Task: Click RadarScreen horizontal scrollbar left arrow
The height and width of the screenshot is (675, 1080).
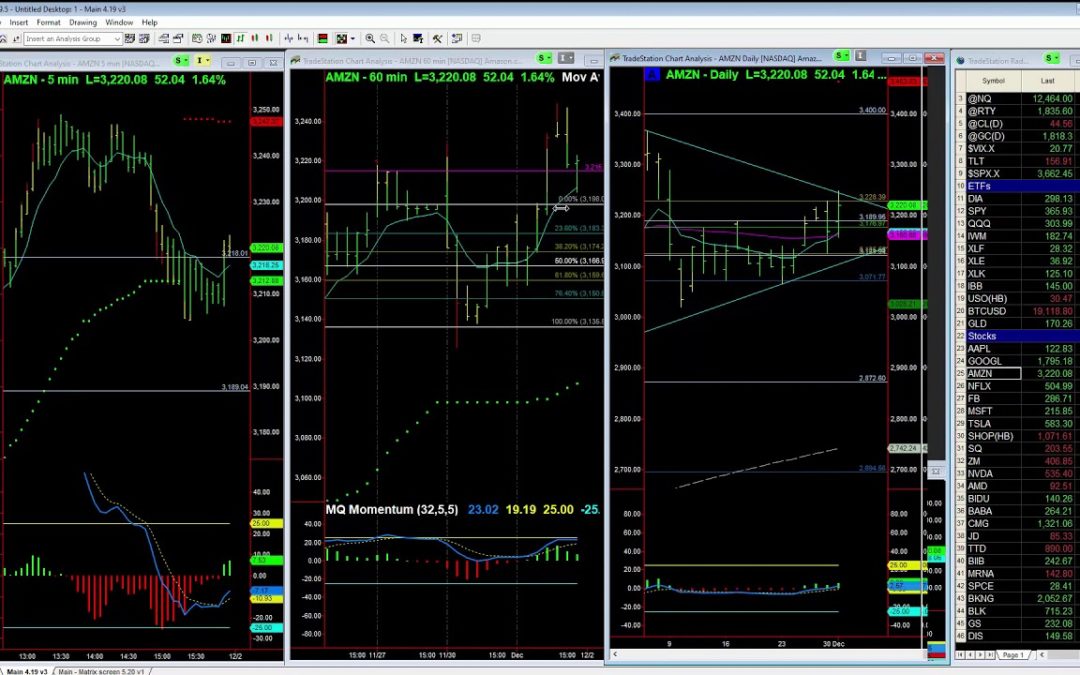Action: tap(1041, 654)
